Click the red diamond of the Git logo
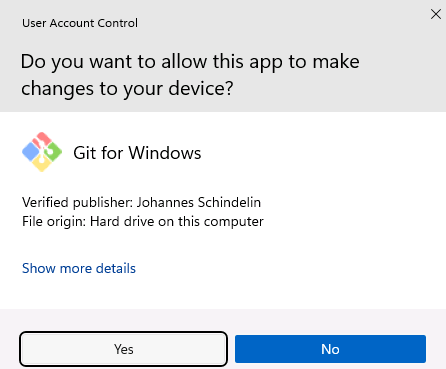 pyautogui.click(x=42, y=140)
